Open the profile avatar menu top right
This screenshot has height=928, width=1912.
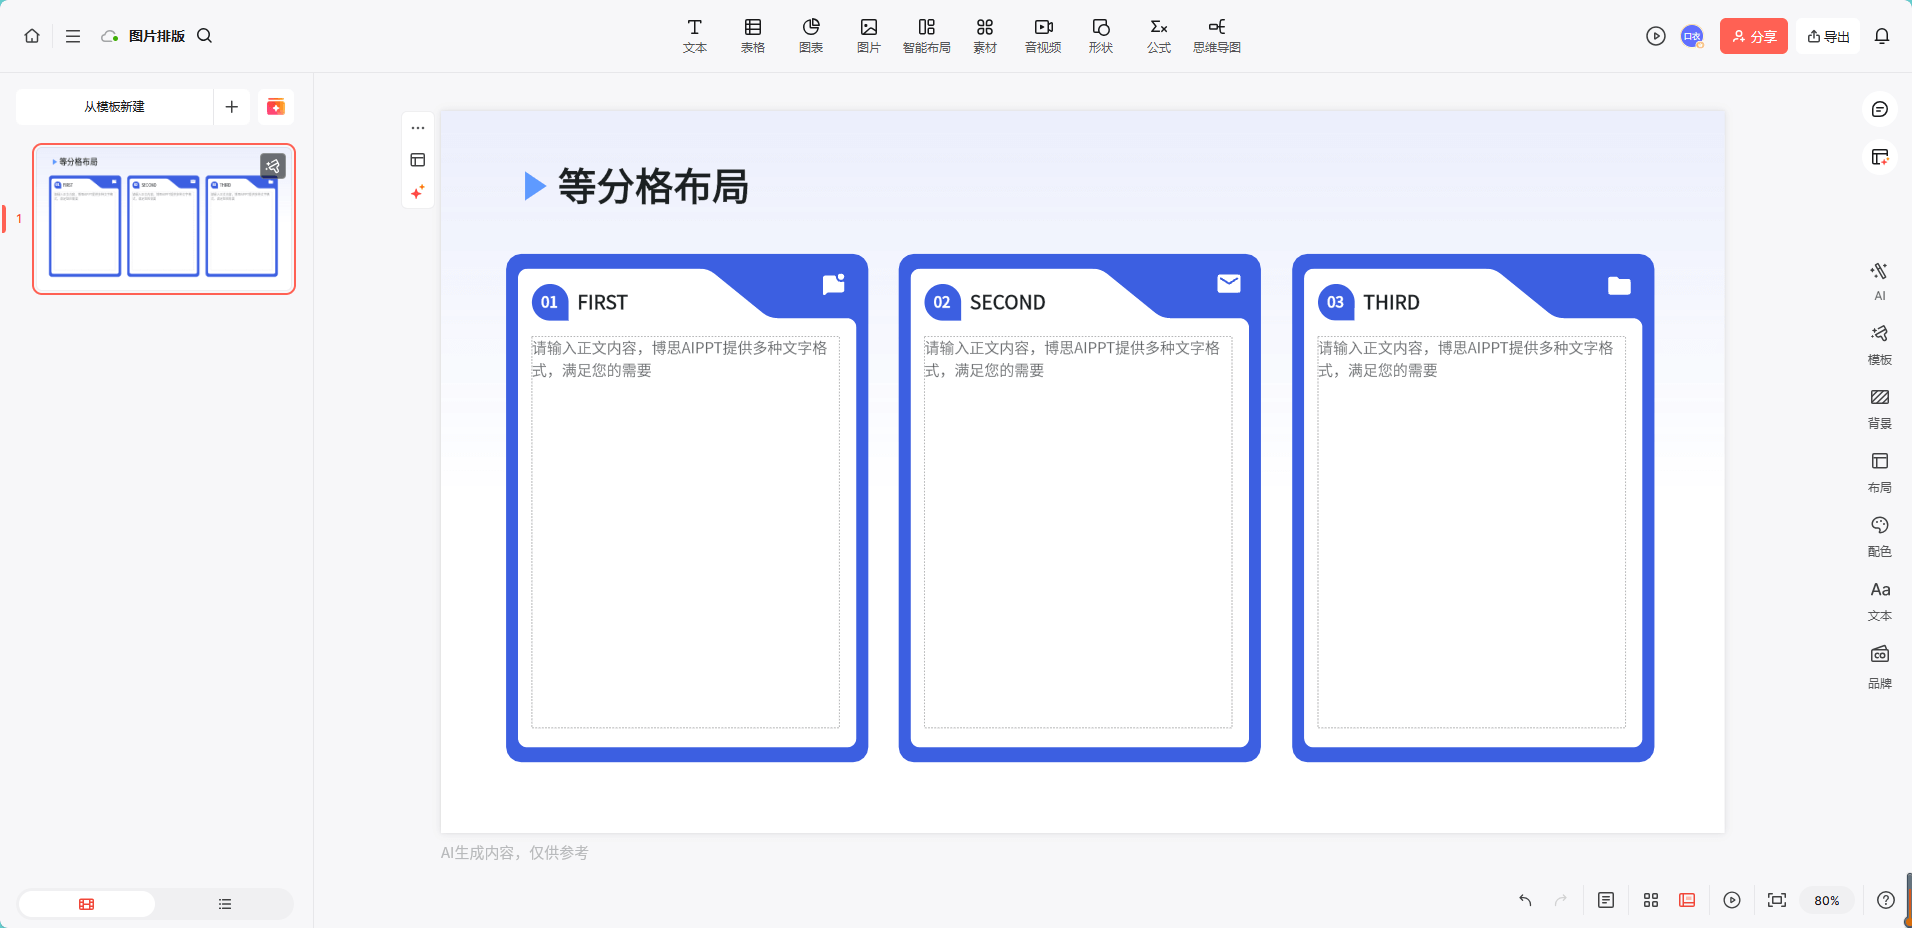(1692, 35)
